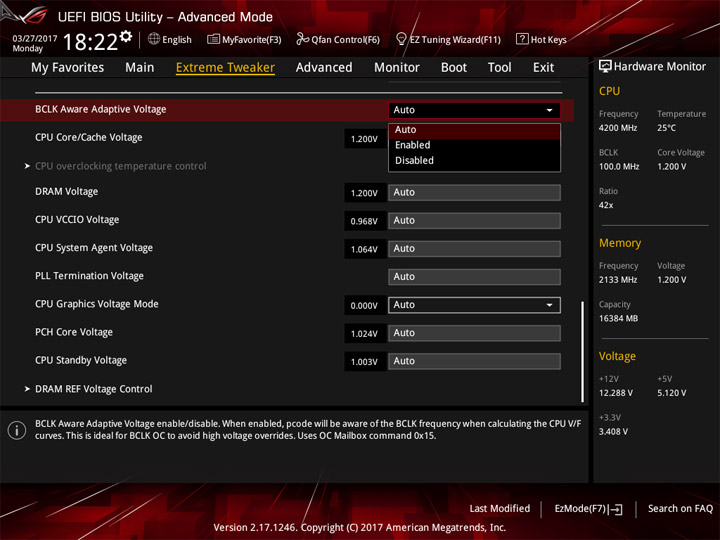The height and width of the screenshot is (540, 720).
Task: Open the MyFavorite(F3) list icon
Action: coord(213,39)
